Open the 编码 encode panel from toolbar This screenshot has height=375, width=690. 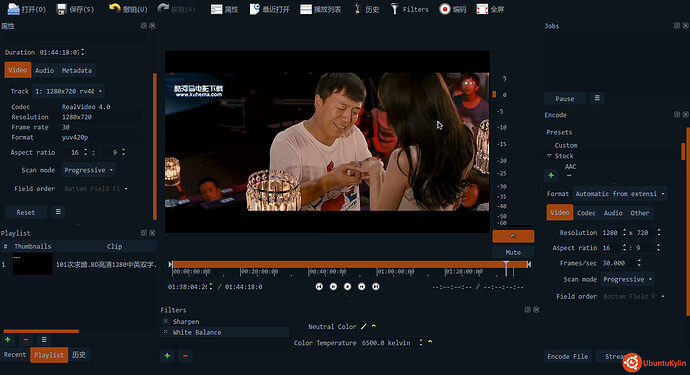click(453, 9)
